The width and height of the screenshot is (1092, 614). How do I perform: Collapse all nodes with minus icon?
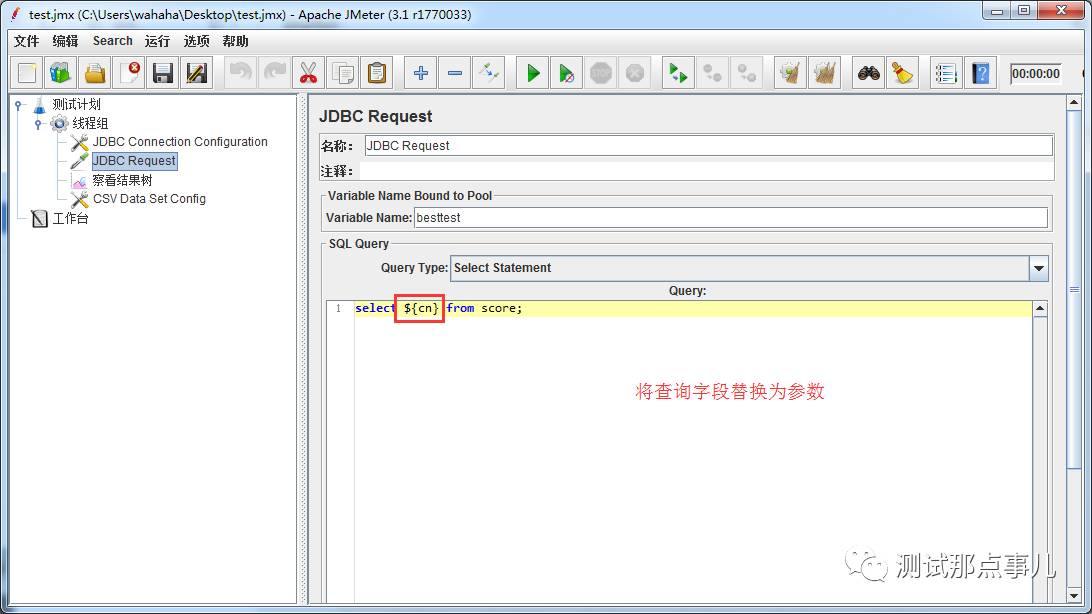pyautogui.click(x=455, y=73)
